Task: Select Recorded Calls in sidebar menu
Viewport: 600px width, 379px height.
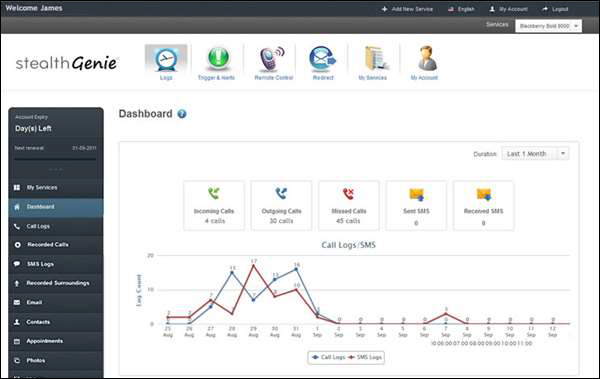Action: (x=56, y=245)
